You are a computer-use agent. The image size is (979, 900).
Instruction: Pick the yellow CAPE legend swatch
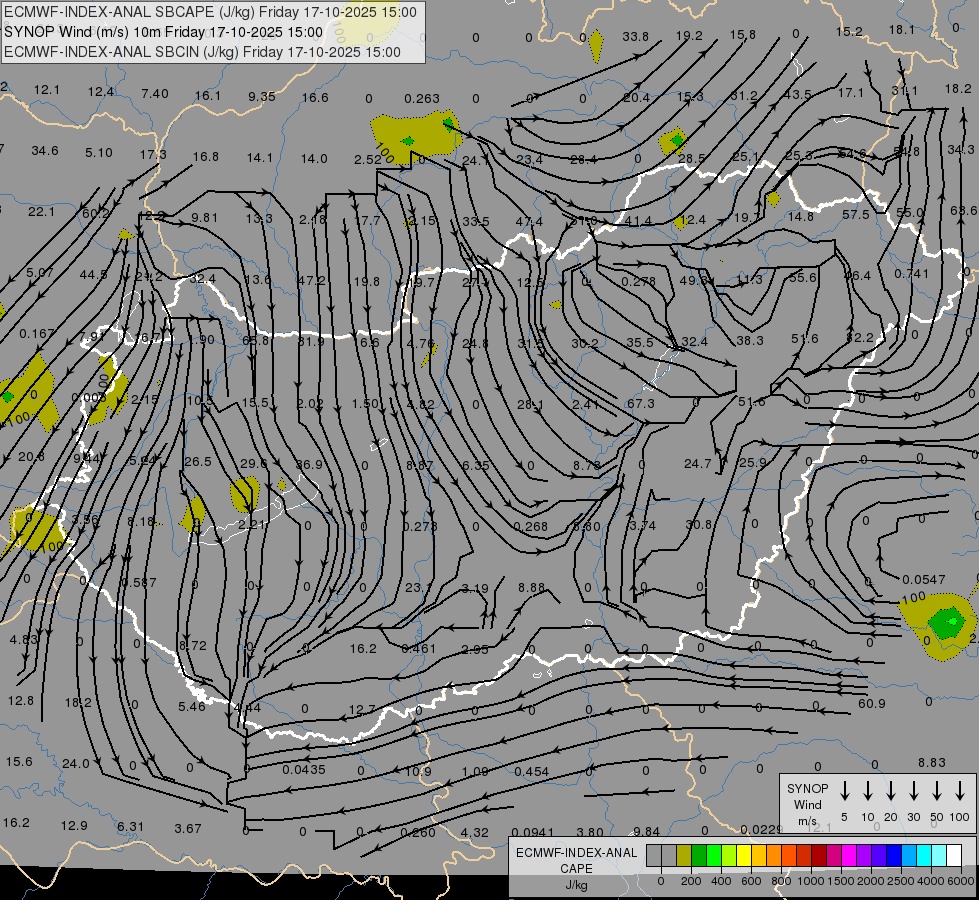744,856
